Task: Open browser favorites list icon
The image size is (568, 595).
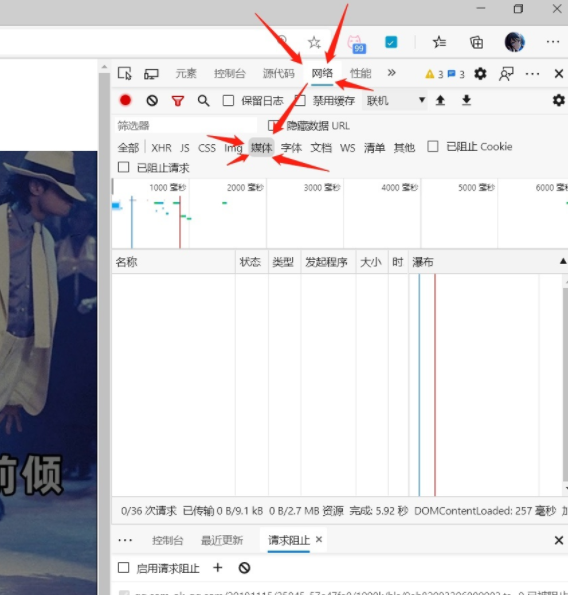Action: [x=439, y=42]
